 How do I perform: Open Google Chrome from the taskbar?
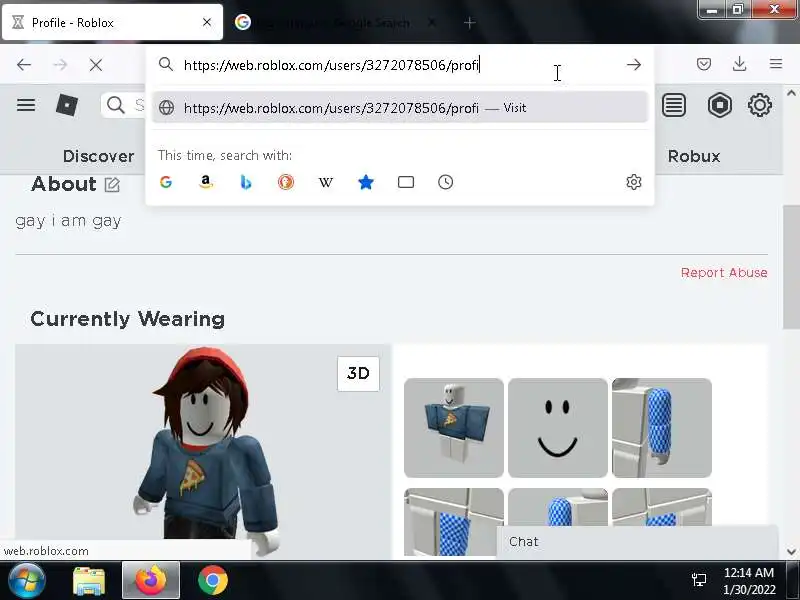point(213,580)
